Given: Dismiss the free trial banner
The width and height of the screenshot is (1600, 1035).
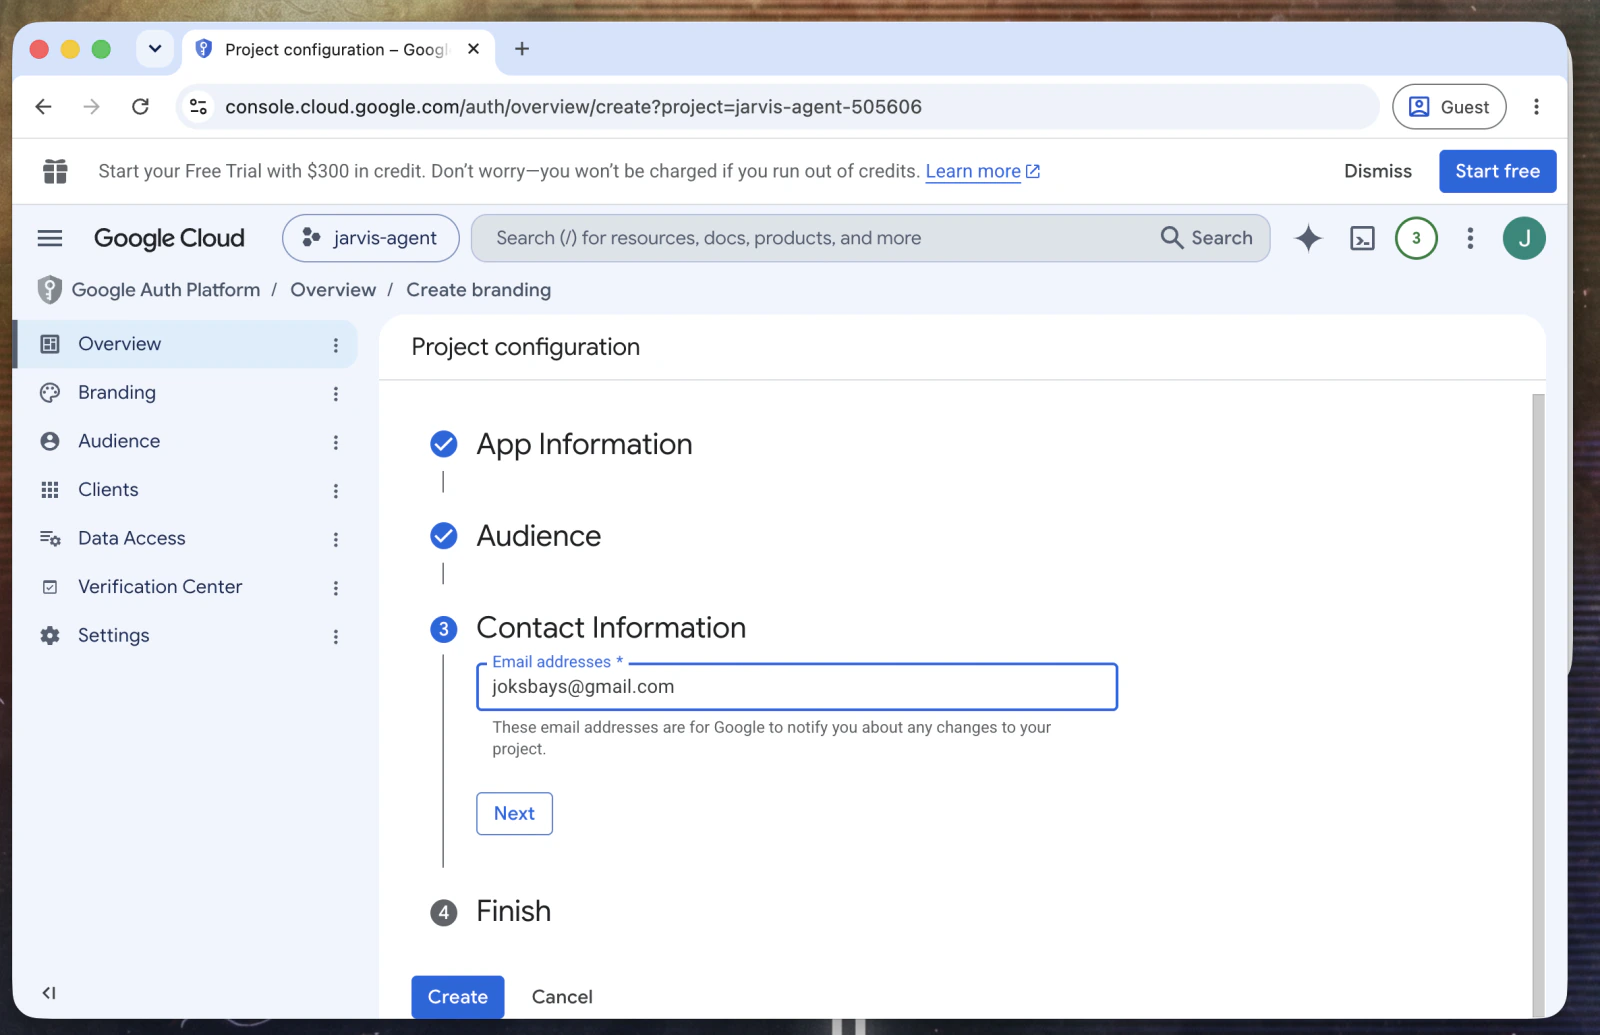Looking at the screenshot, I should (1378, 171).
